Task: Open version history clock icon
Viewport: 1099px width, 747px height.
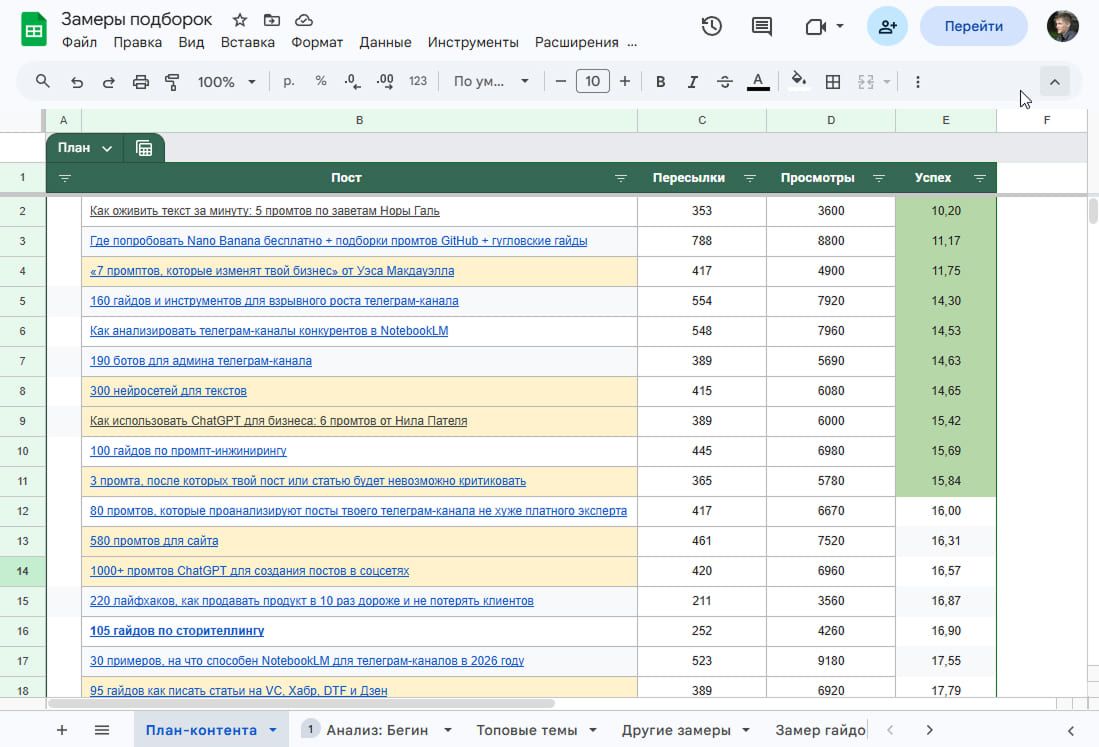Action: pos(711,27)
